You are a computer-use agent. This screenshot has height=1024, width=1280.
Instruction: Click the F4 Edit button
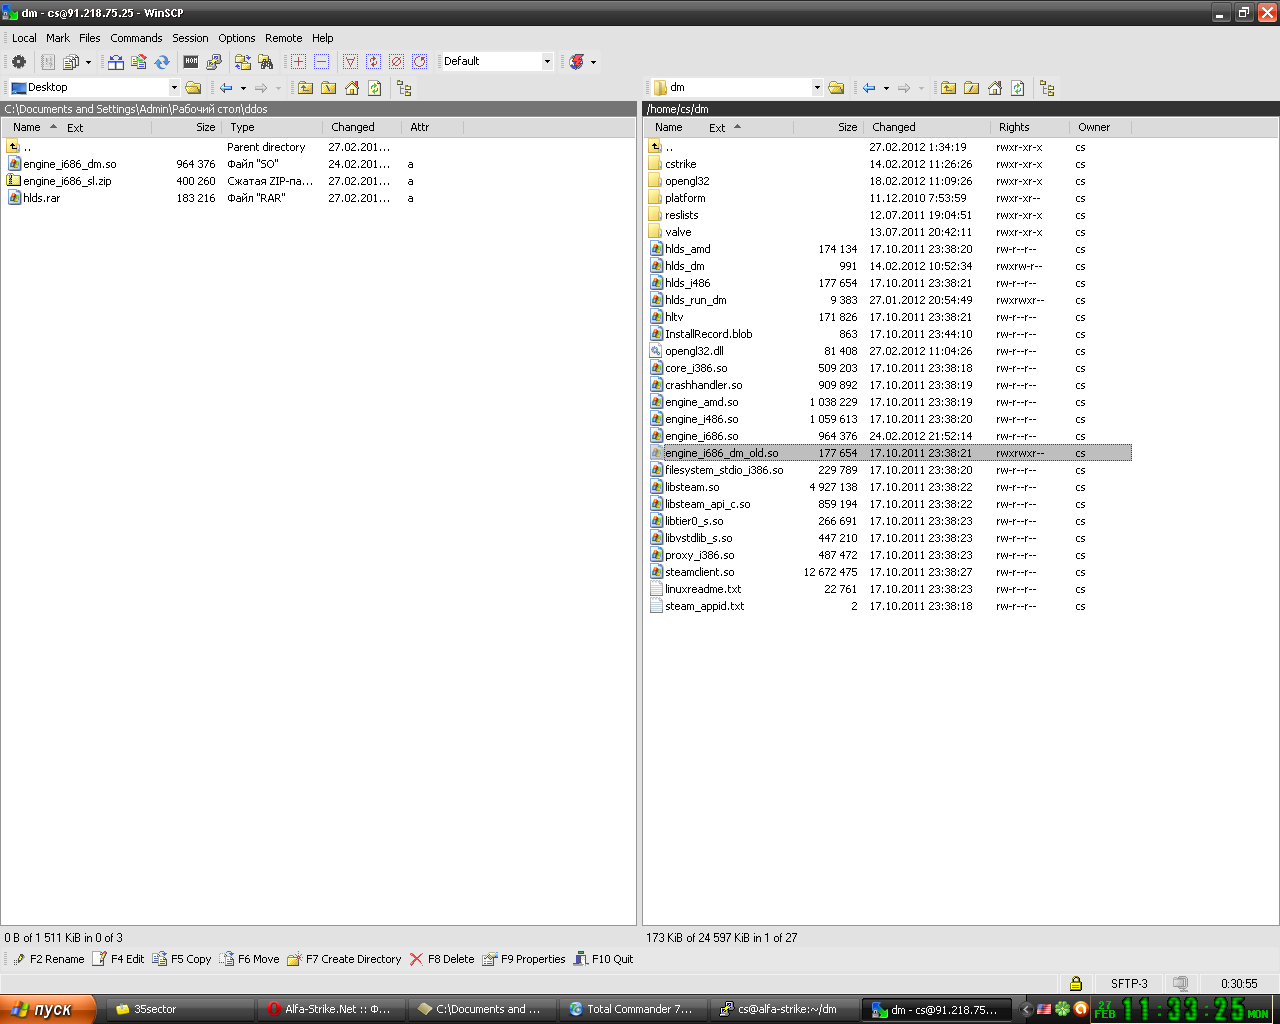coord(118,959)
